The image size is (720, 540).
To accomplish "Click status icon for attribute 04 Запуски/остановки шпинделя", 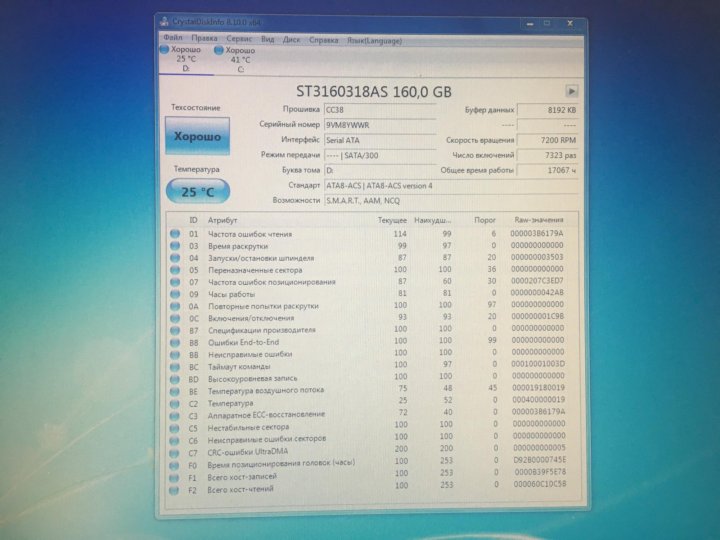I will 175,258.
